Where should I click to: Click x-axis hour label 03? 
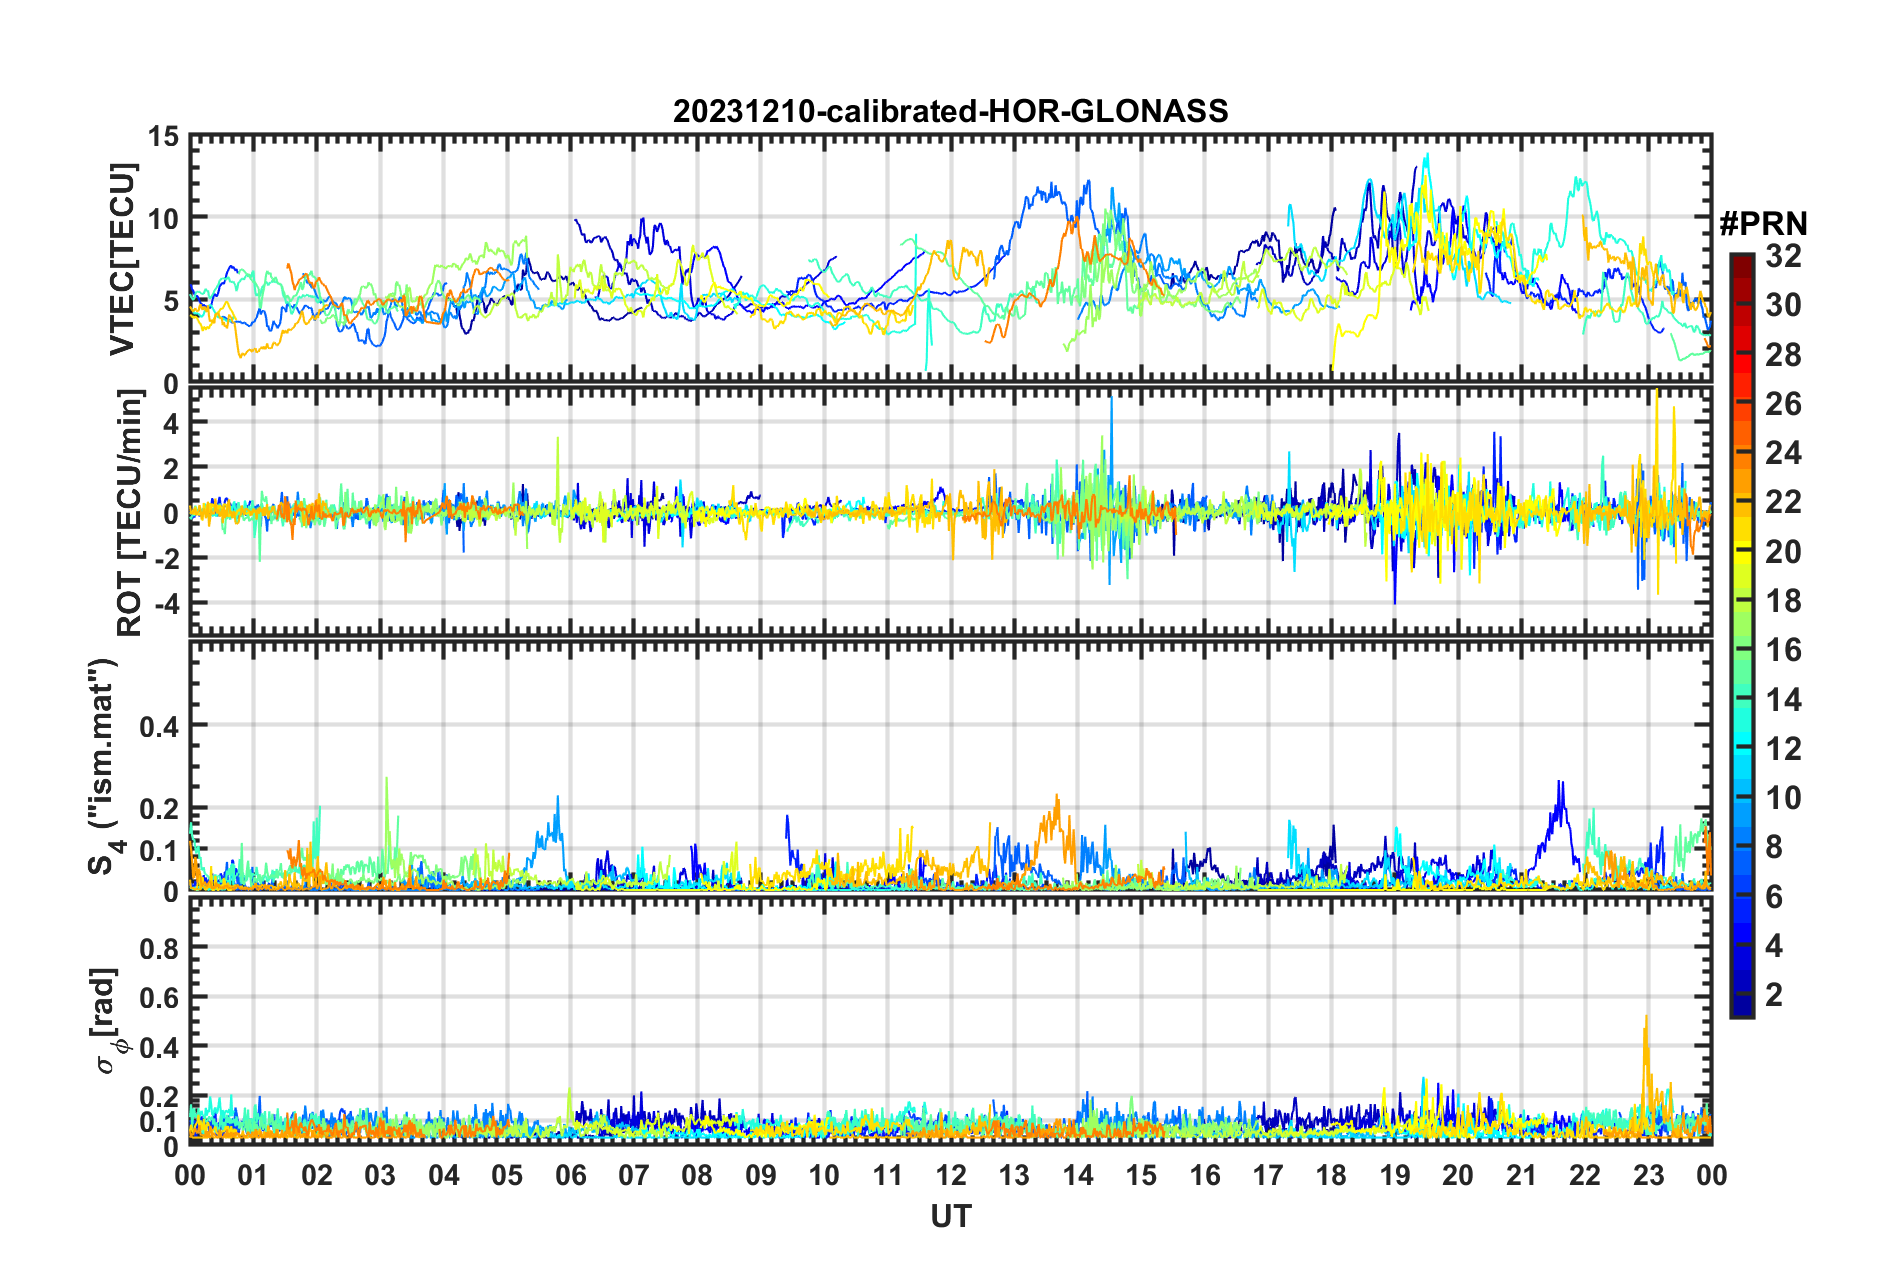(380, 1176)
